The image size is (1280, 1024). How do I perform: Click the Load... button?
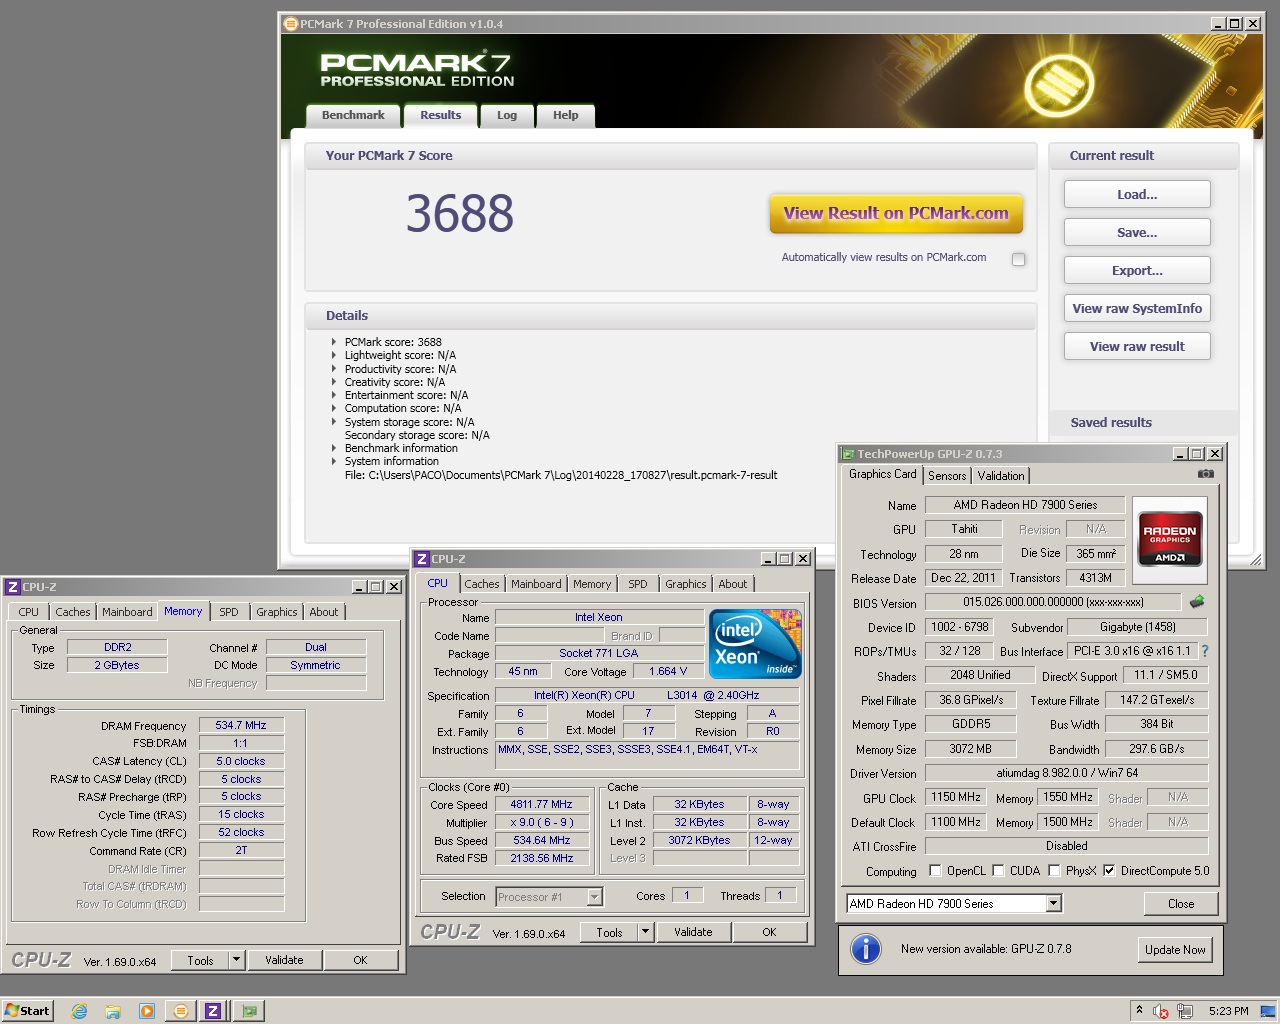pyautogui.click(x=1137, y=194)
